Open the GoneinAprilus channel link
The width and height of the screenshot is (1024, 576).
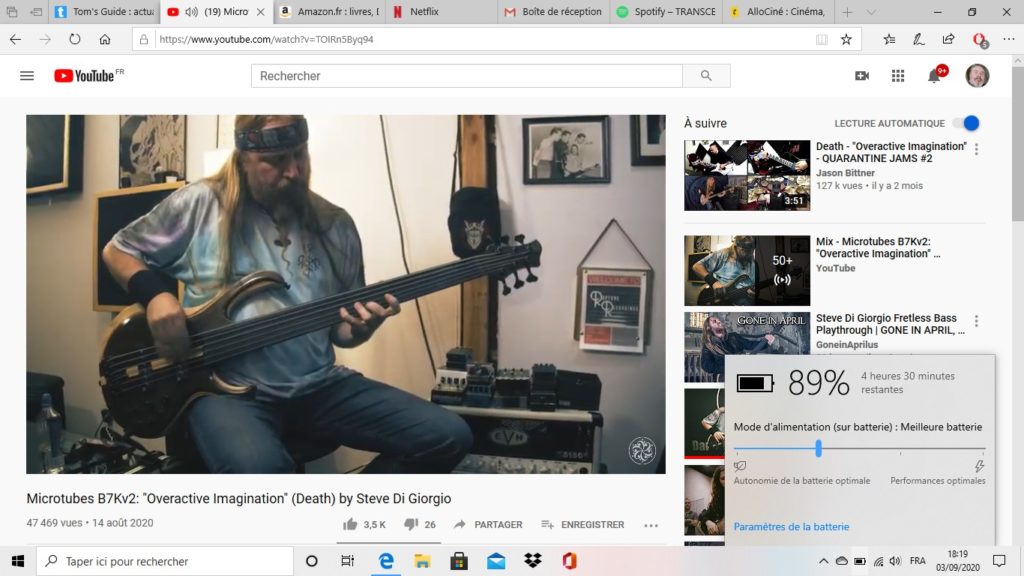(847, 345)
